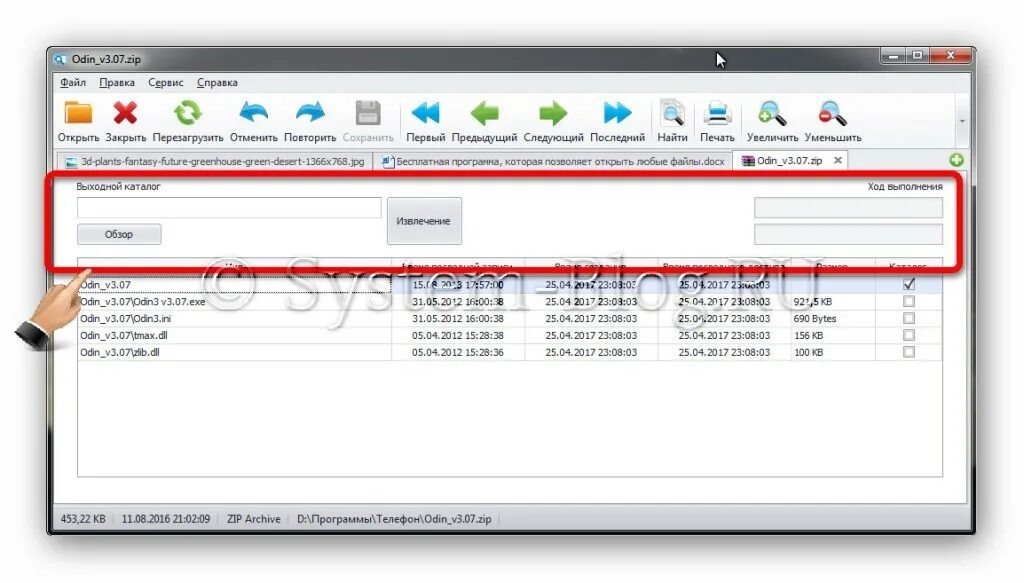1024x583 pixels.
Task: Click the Закрыть red cross icon
Action: 125,114
